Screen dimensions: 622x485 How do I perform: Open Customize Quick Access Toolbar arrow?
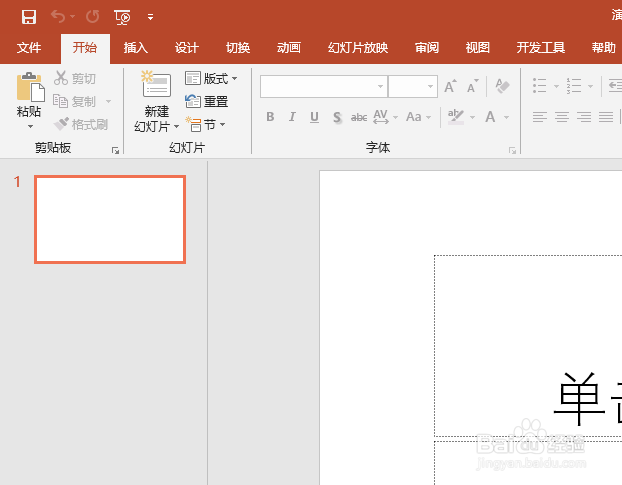click(x=150, y=17)
